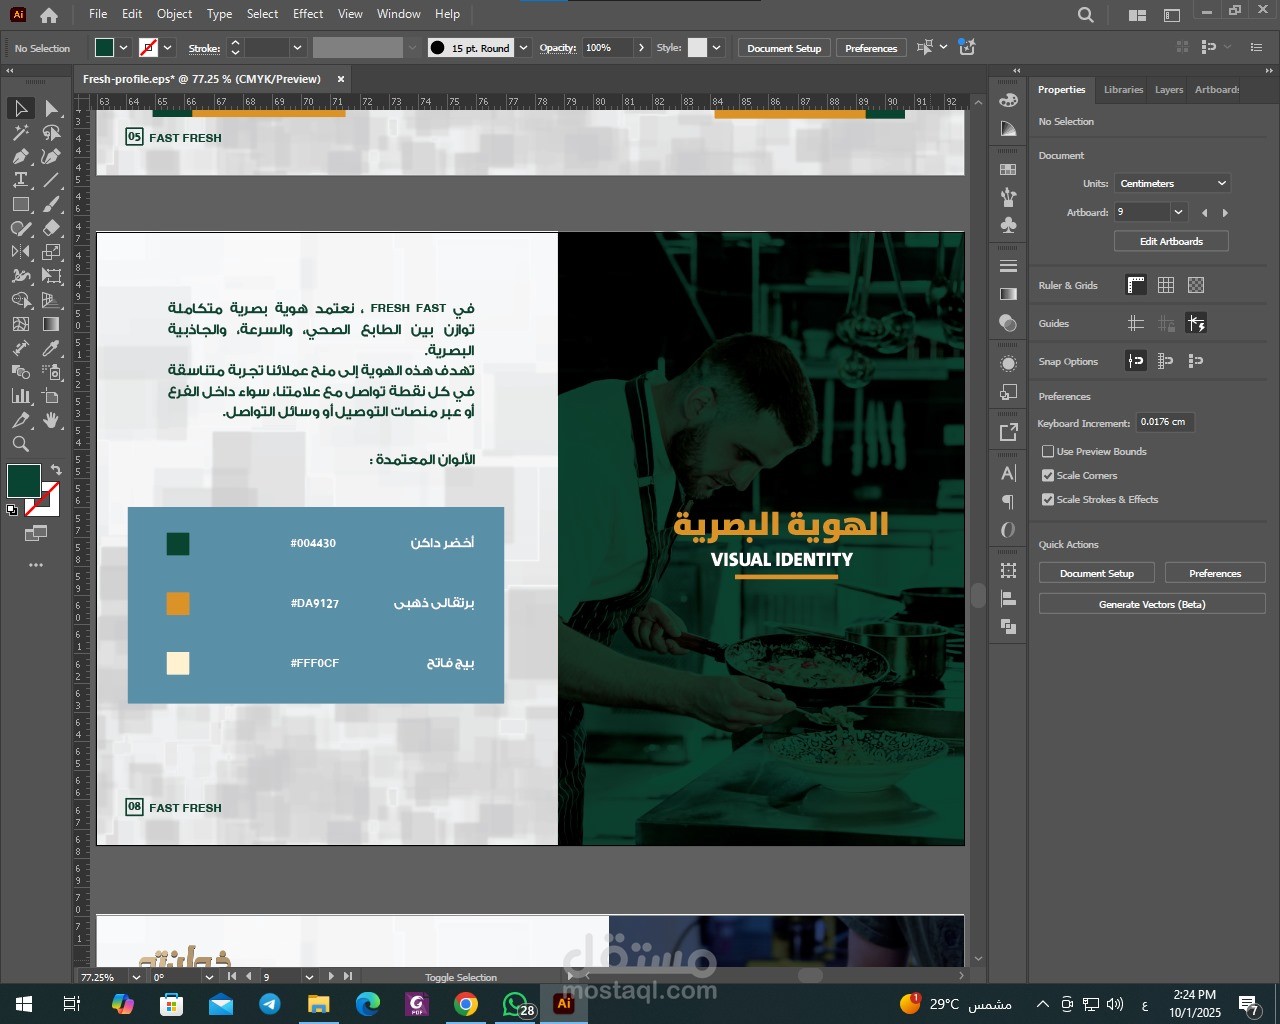Pick the Type tool

point(20,180)
